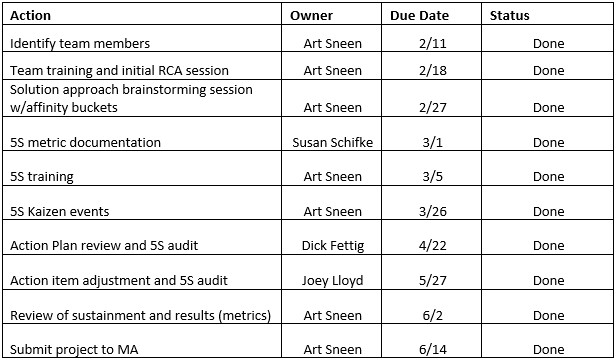Select Team training and initial RCA session
The image size is (616, 361).
coord(142,65)
